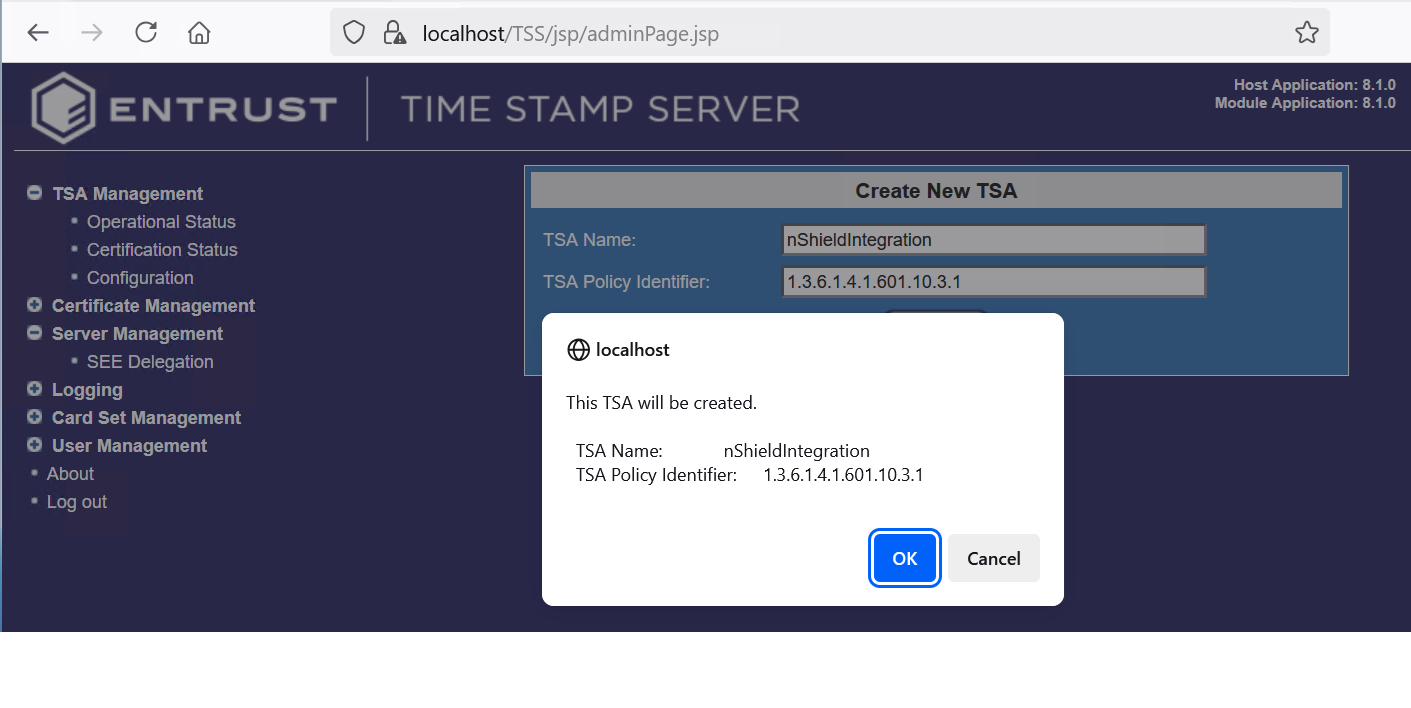Click the TSA Name input field
This screenshot has height=708, width=1411.
click(993, 239)
